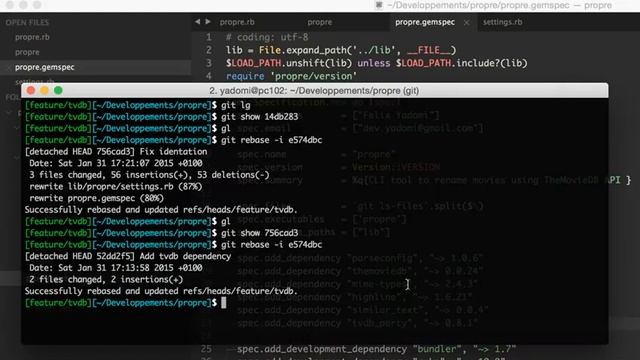This screenshot has width=640, height=360.
Task: Click the File.expand_path code line
Action: click(x=341, y=50)
